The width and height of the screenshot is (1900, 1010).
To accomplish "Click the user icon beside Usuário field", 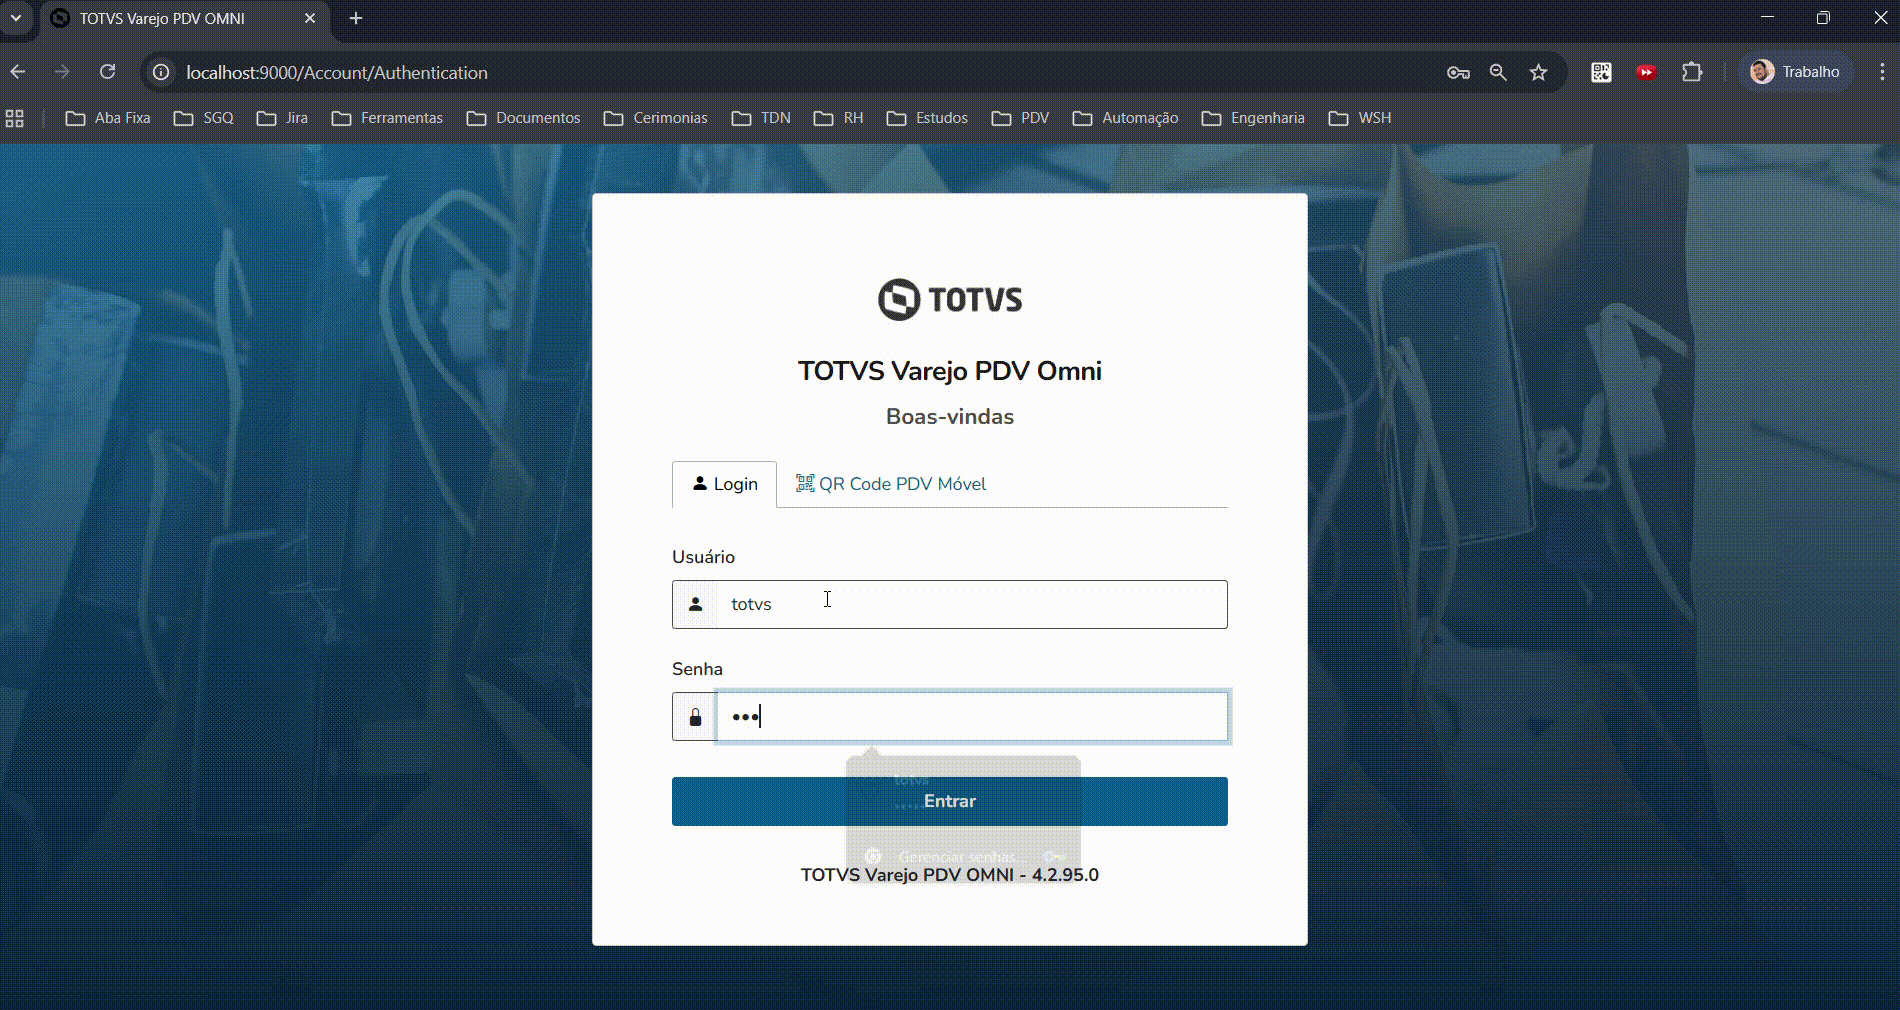I will [x=695, y=604].
